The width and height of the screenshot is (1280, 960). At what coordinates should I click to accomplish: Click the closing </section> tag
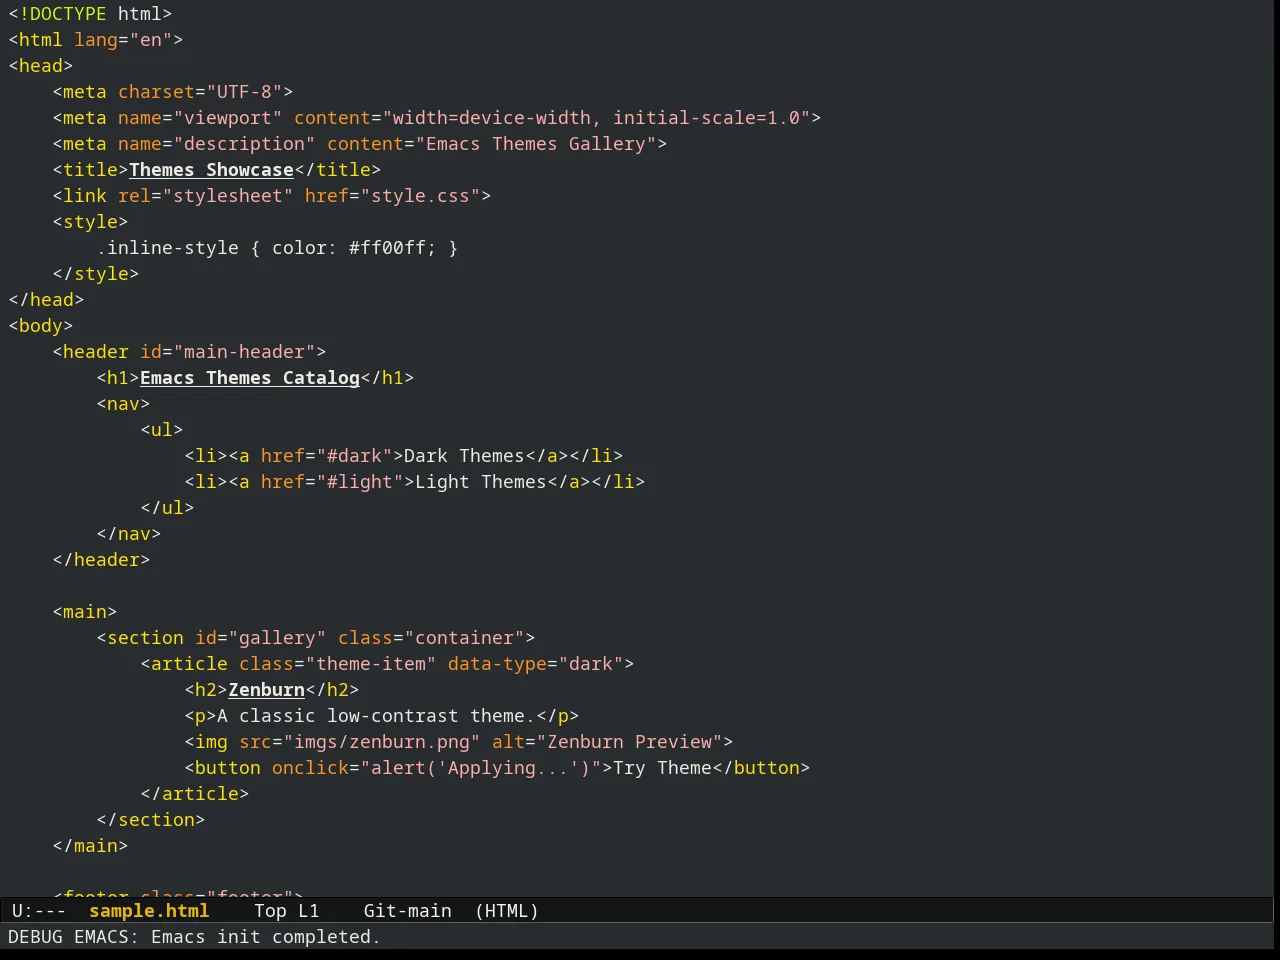[x=151, y=820]
